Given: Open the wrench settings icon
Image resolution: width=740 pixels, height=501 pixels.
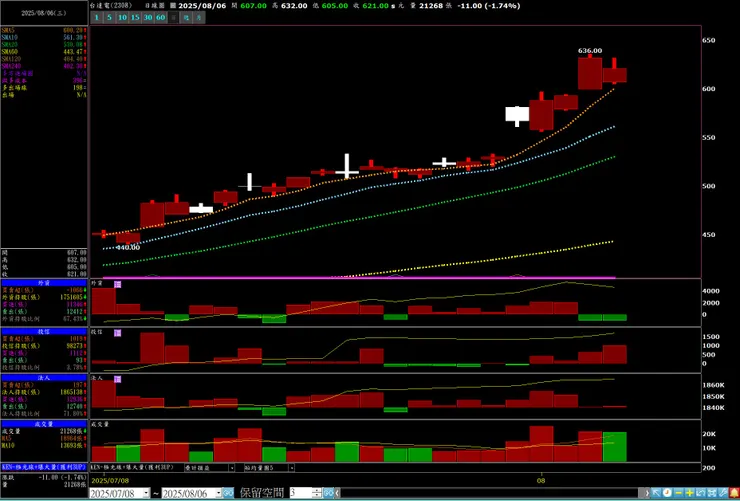Looking at the screenshot, I should coord(723,493).
